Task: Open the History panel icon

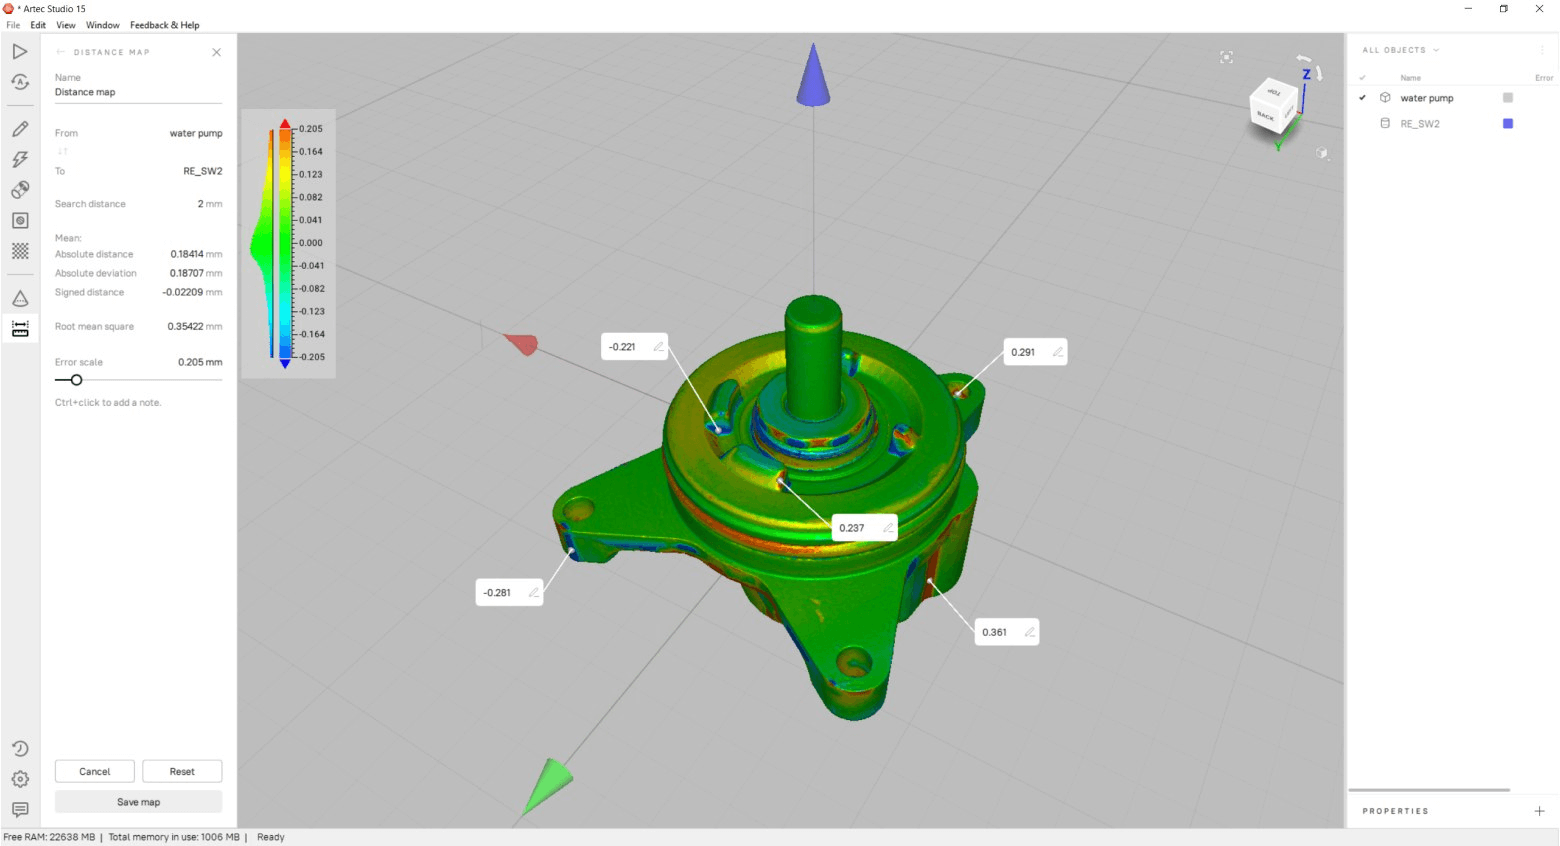Action: (x=19, y=747)
